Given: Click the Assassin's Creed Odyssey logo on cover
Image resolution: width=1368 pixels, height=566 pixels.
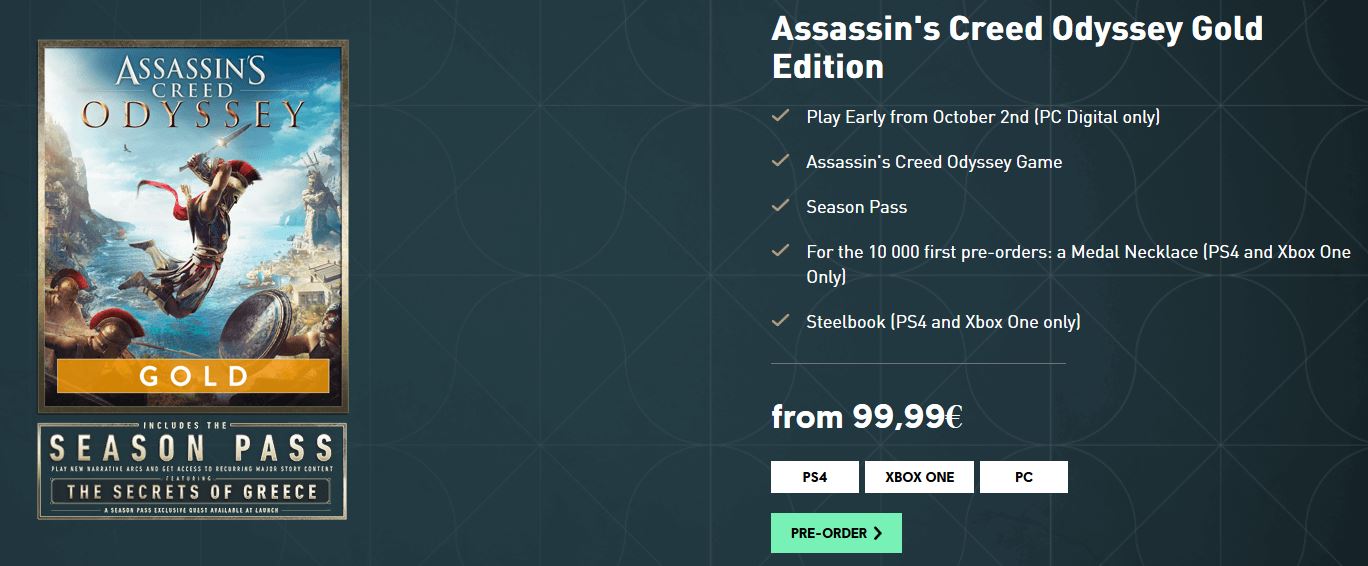Looking at the screenshot, I should (192, 93).
